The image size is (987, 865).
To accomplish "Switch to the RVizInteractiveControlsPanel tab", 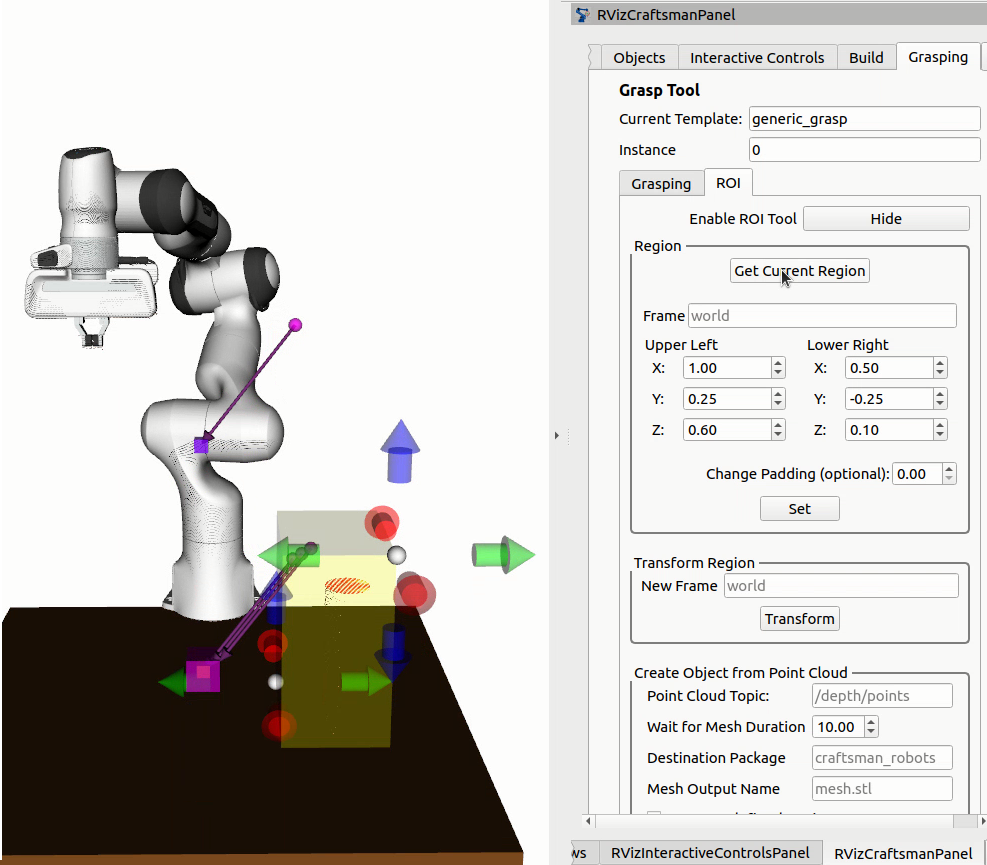I will [709, 853].
